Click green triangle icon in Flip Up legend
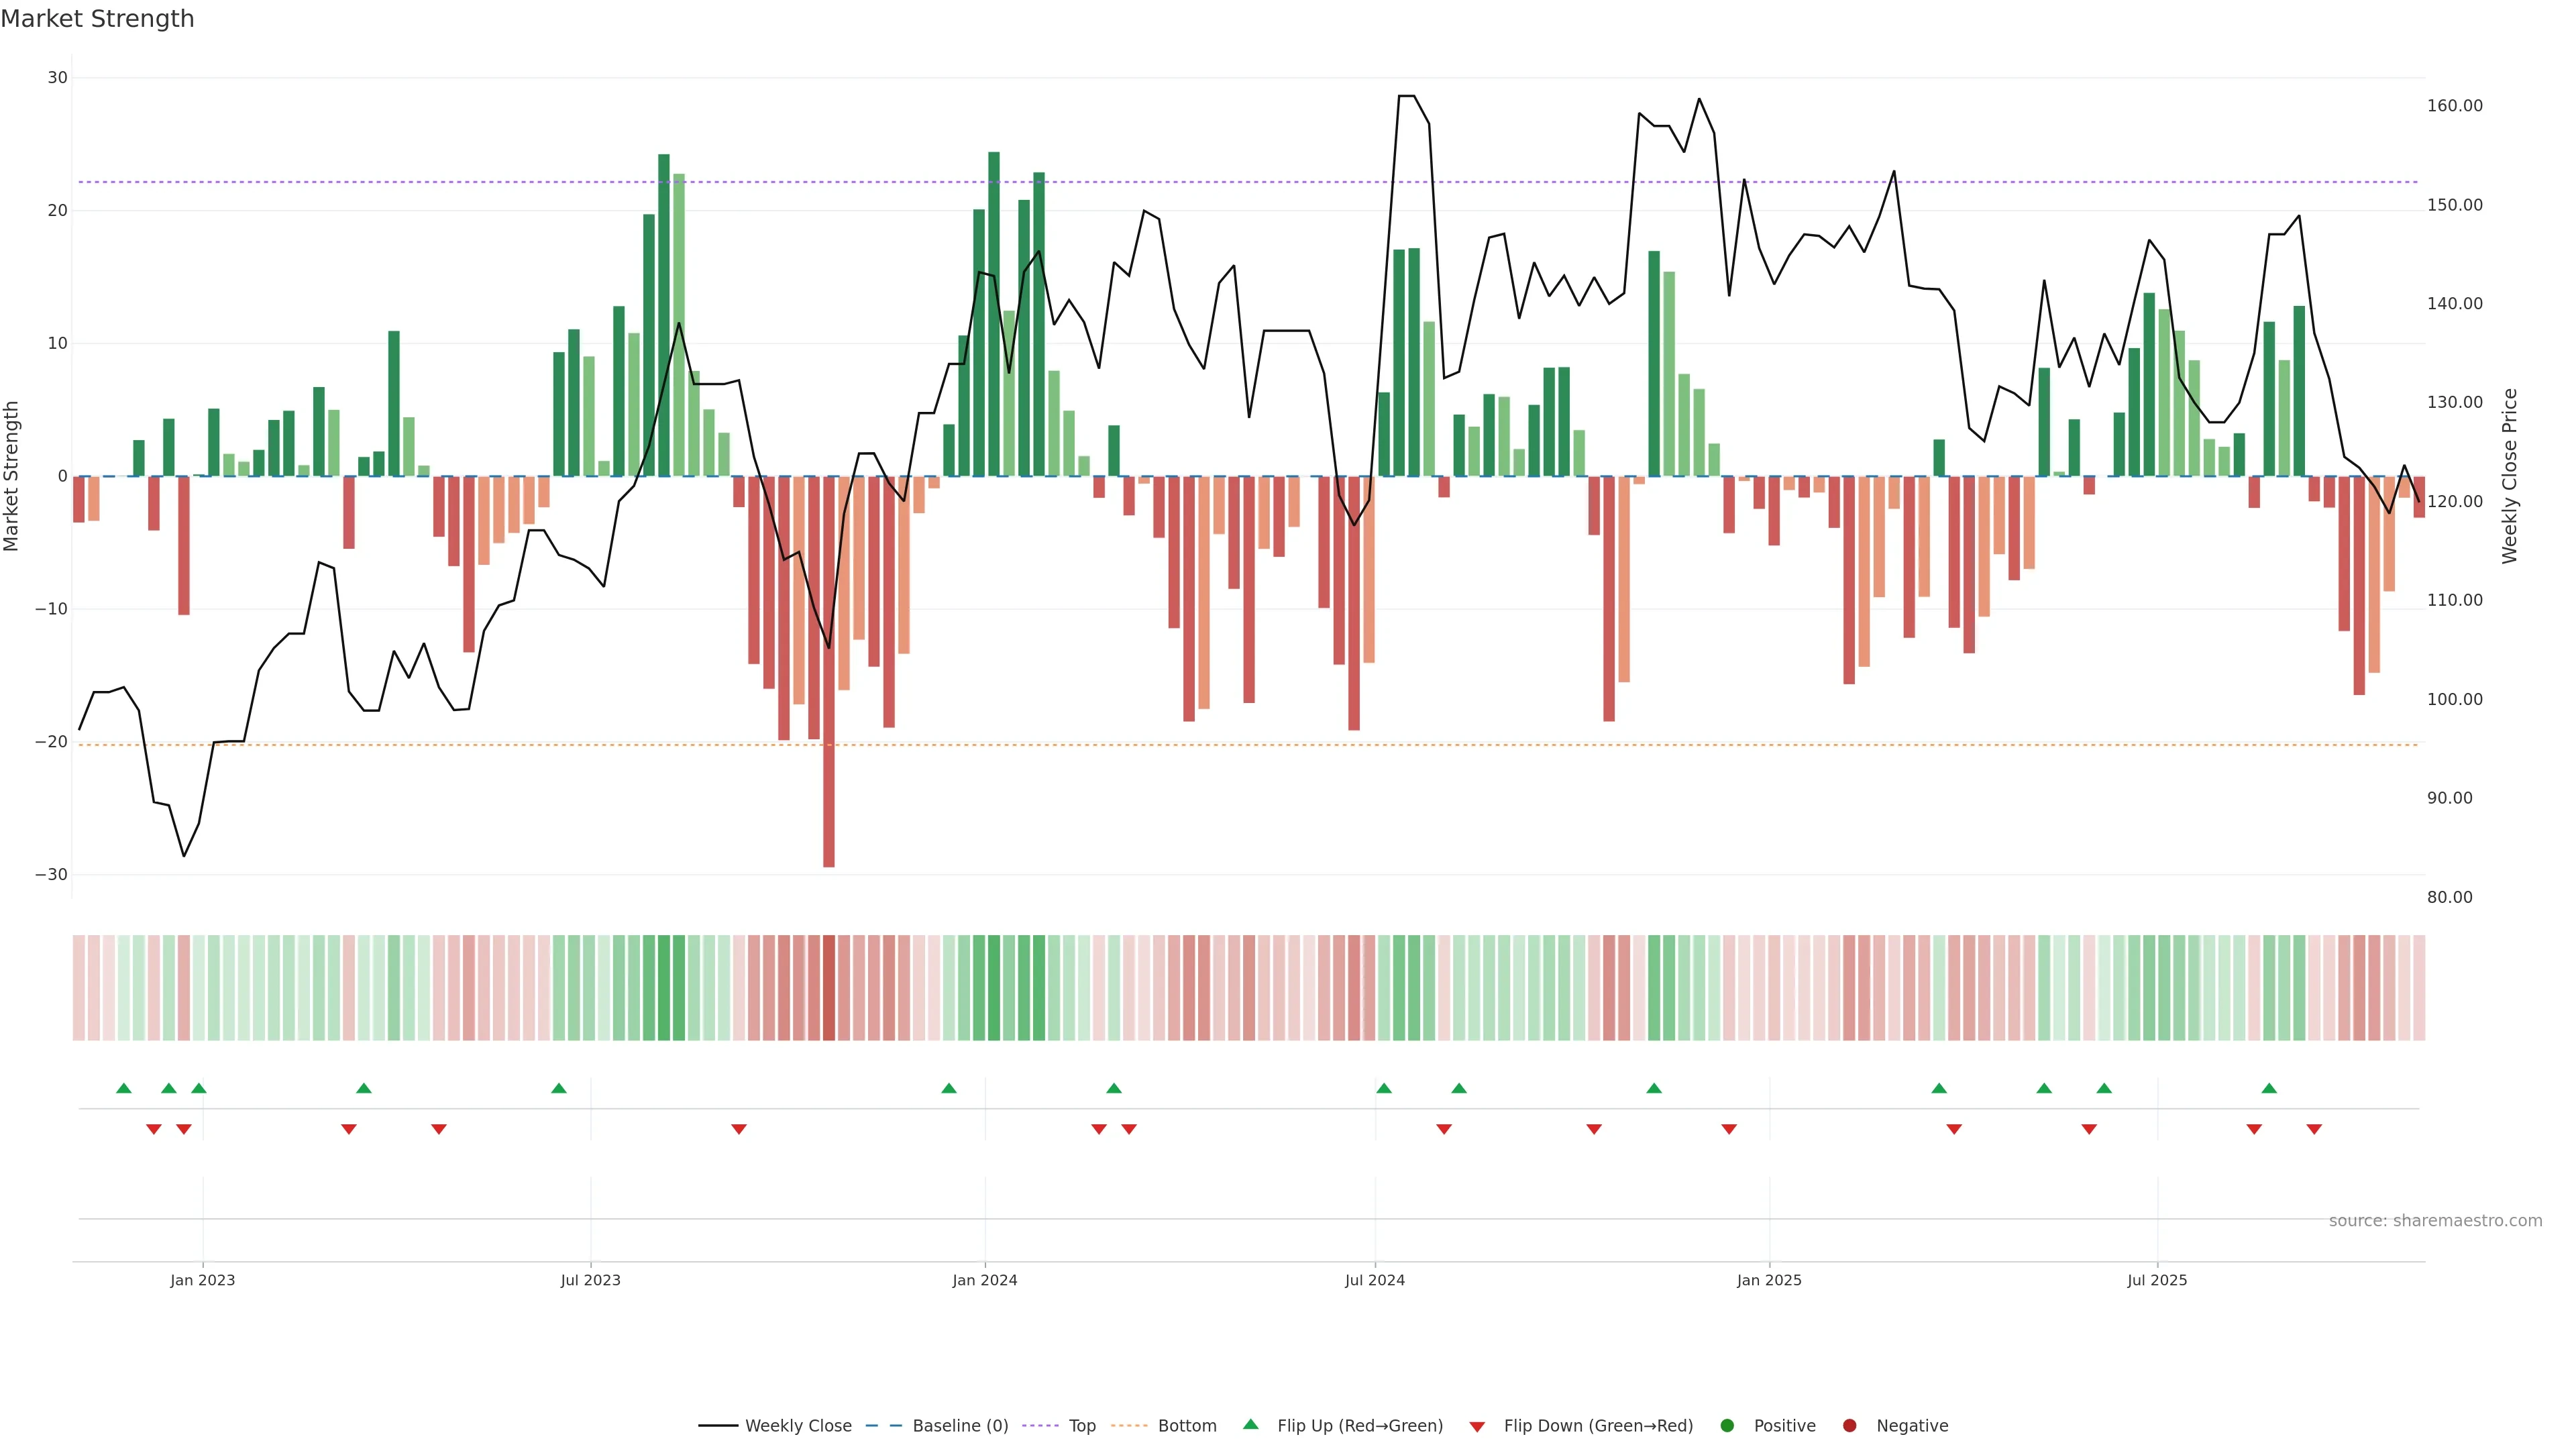Image resolution: width=2576 pixels, height=1449 pixels. pyautogui.click(x=1250, y=1424)
